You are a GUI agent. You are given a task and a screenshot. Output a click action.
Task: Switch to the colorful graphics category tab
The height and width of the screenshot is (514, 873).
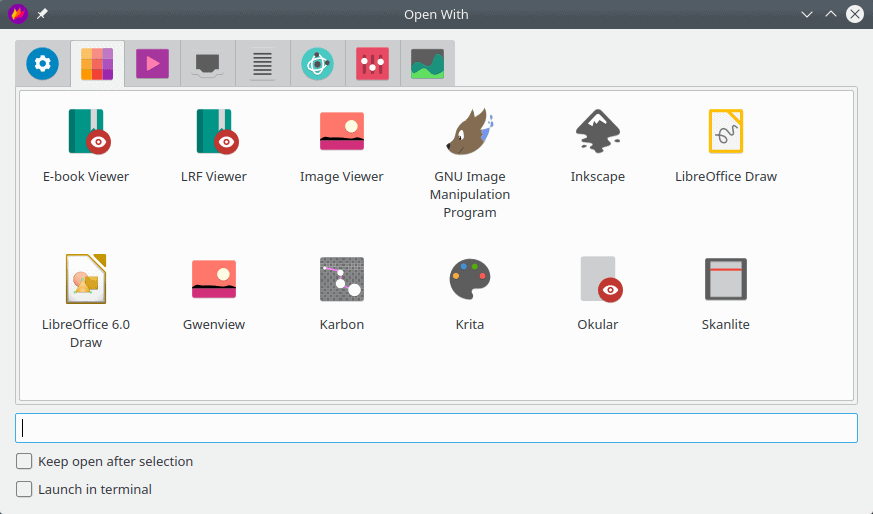[x=97, y=63]
